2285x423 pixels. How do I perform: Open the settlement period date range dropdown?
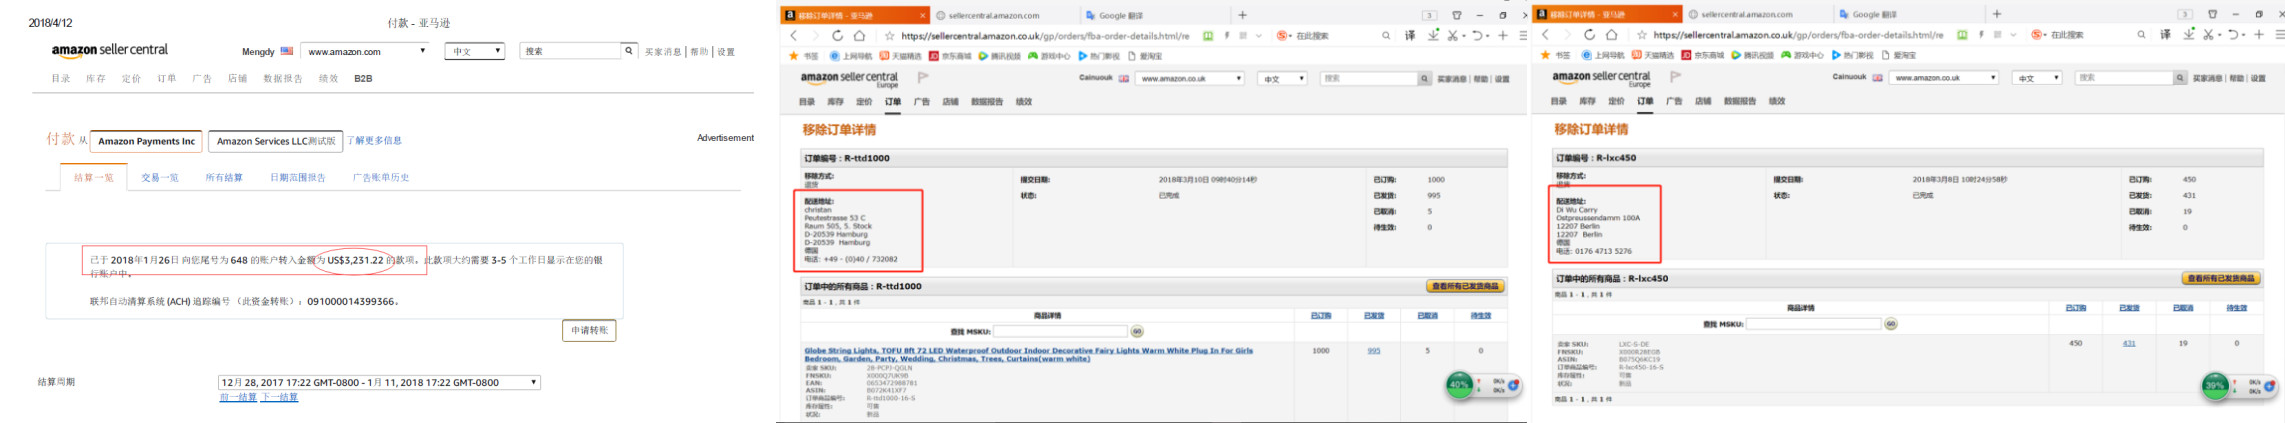[379, 382]
